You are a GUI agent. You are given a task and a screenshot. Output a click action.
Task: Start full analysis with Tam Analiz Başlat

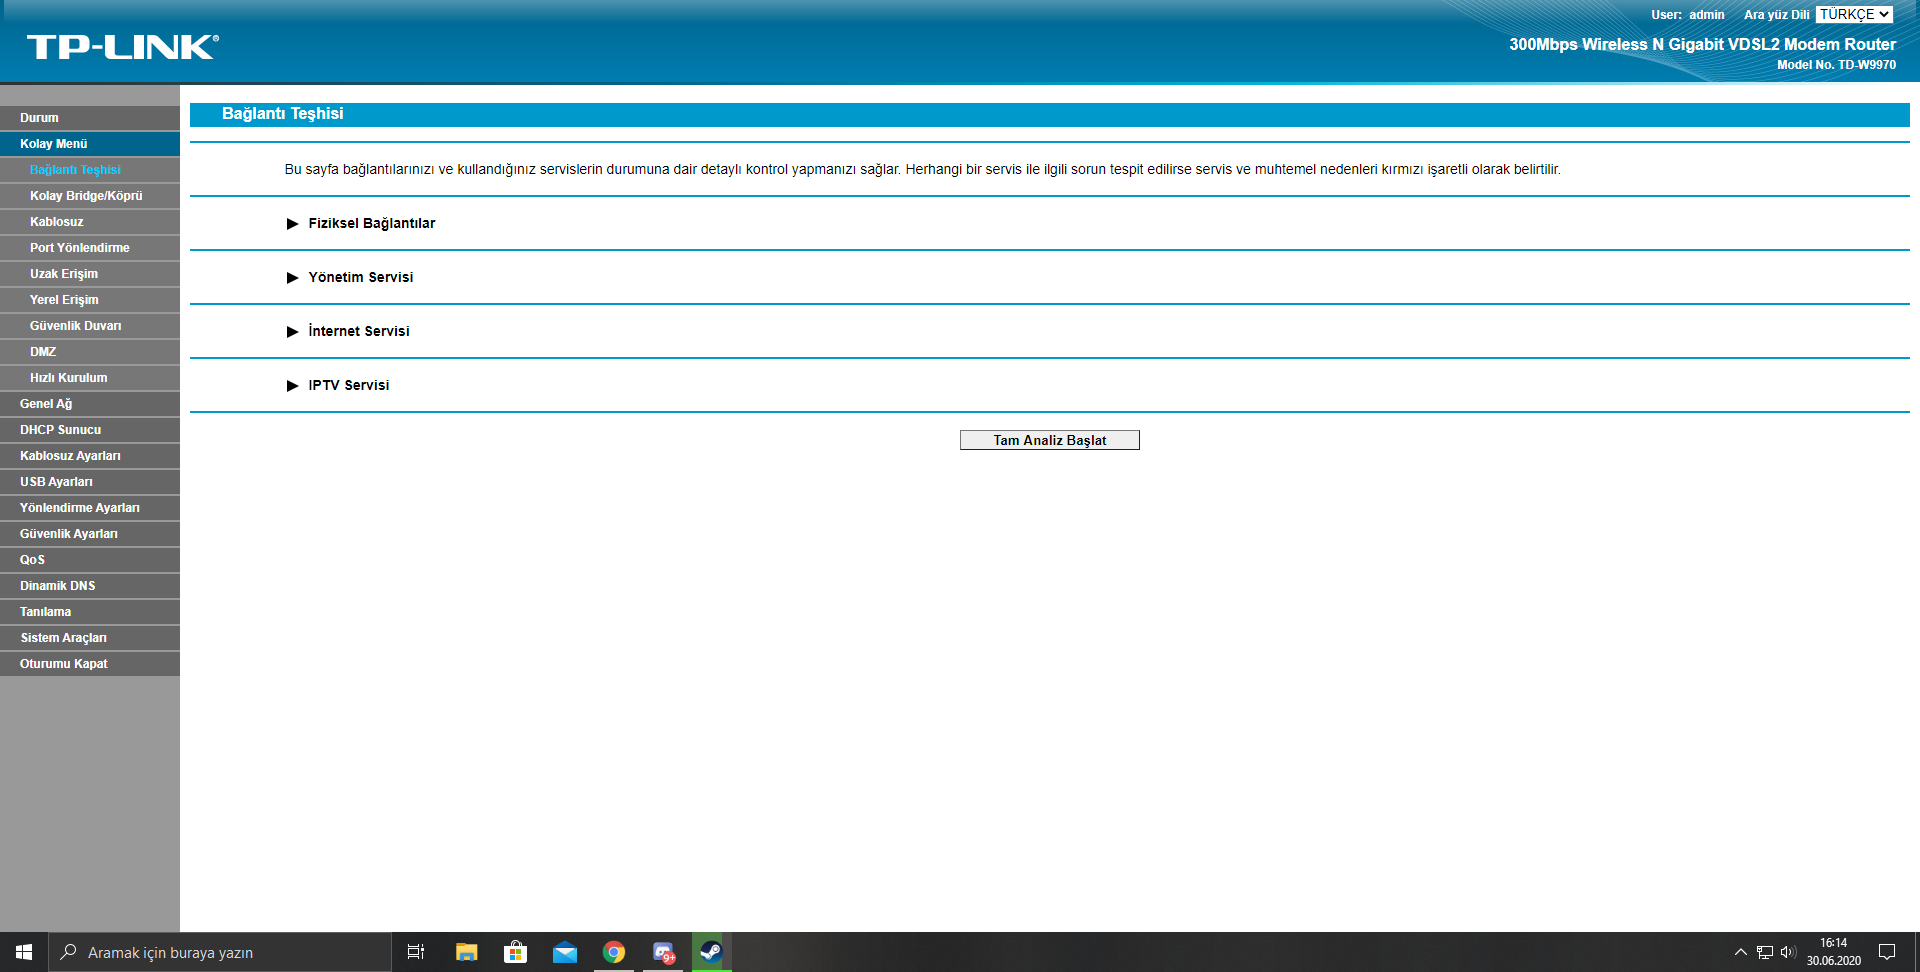(1050, 440)
